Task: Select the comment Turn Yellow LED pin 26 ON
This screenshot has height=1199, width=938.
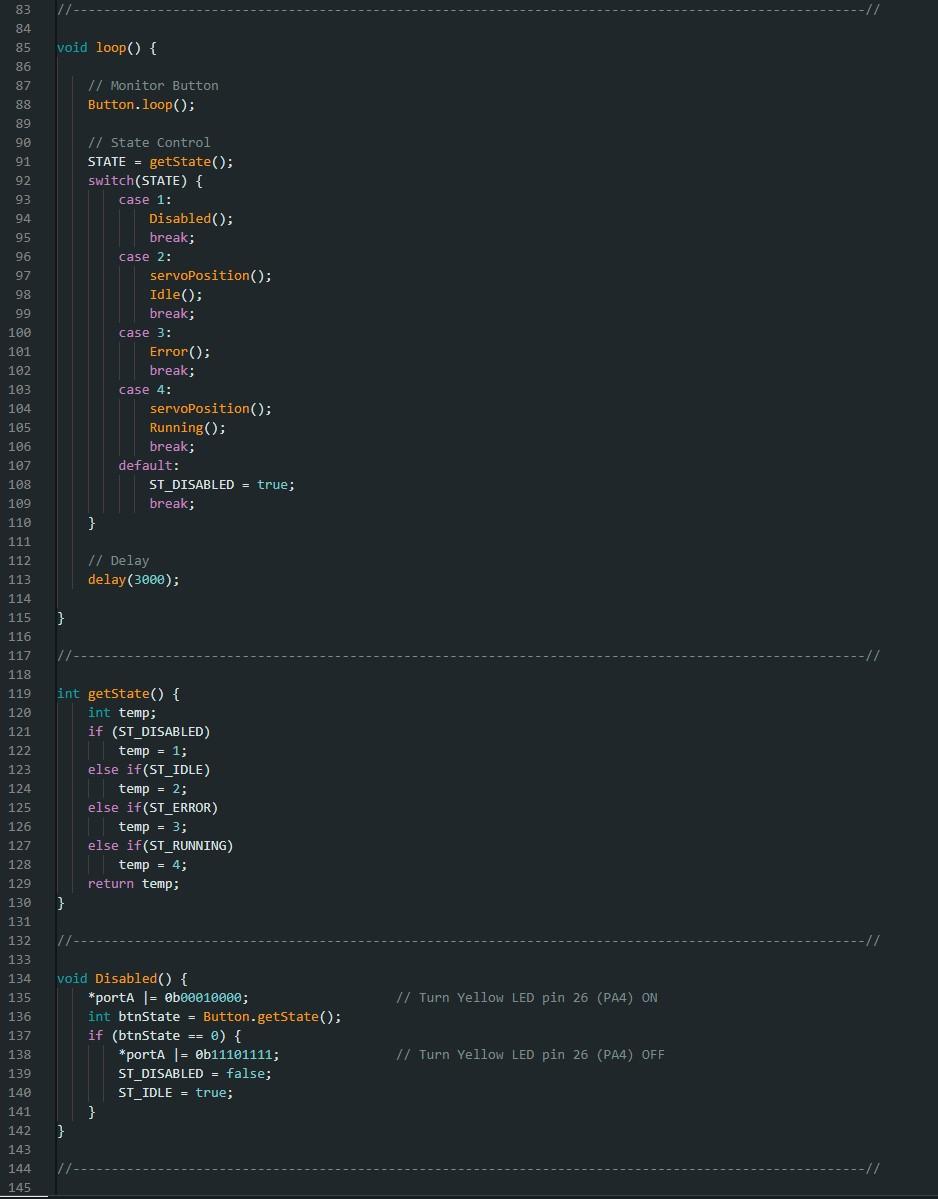Action: (531, 997)
